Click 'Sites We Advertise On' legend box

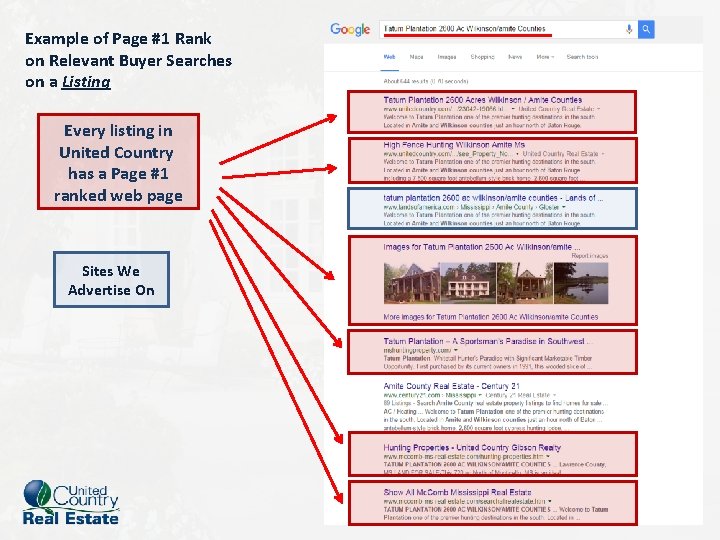112,279
